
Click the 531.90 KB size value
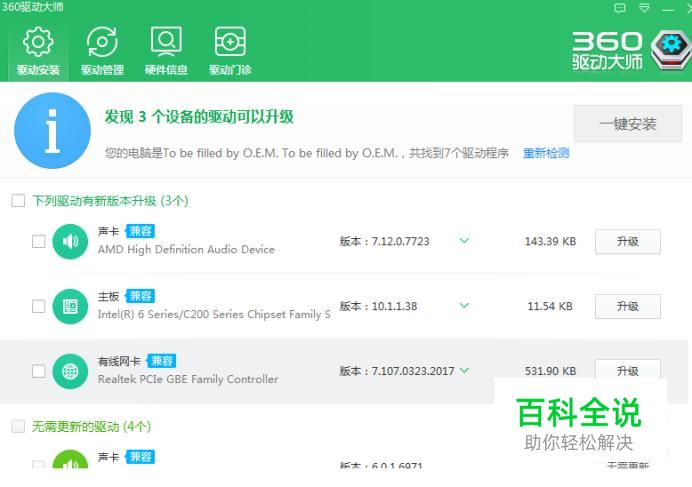tap(550, 371)
